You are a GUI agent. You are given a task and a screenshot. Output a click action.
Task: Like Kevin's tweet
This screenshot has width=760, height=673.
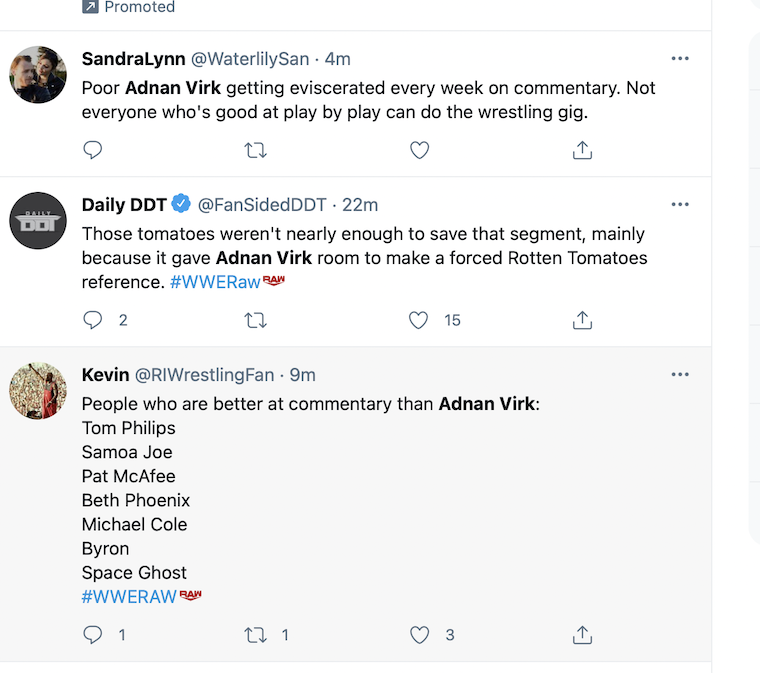420,634
